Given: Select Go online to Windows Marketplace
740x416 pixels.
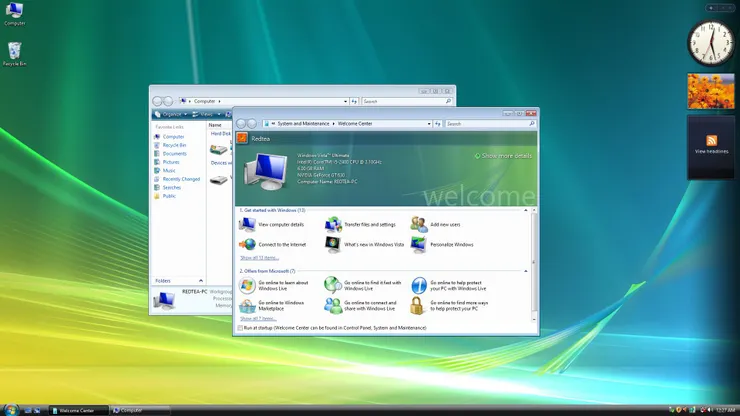Looking at the screenshot, I should tap(272, 306).
